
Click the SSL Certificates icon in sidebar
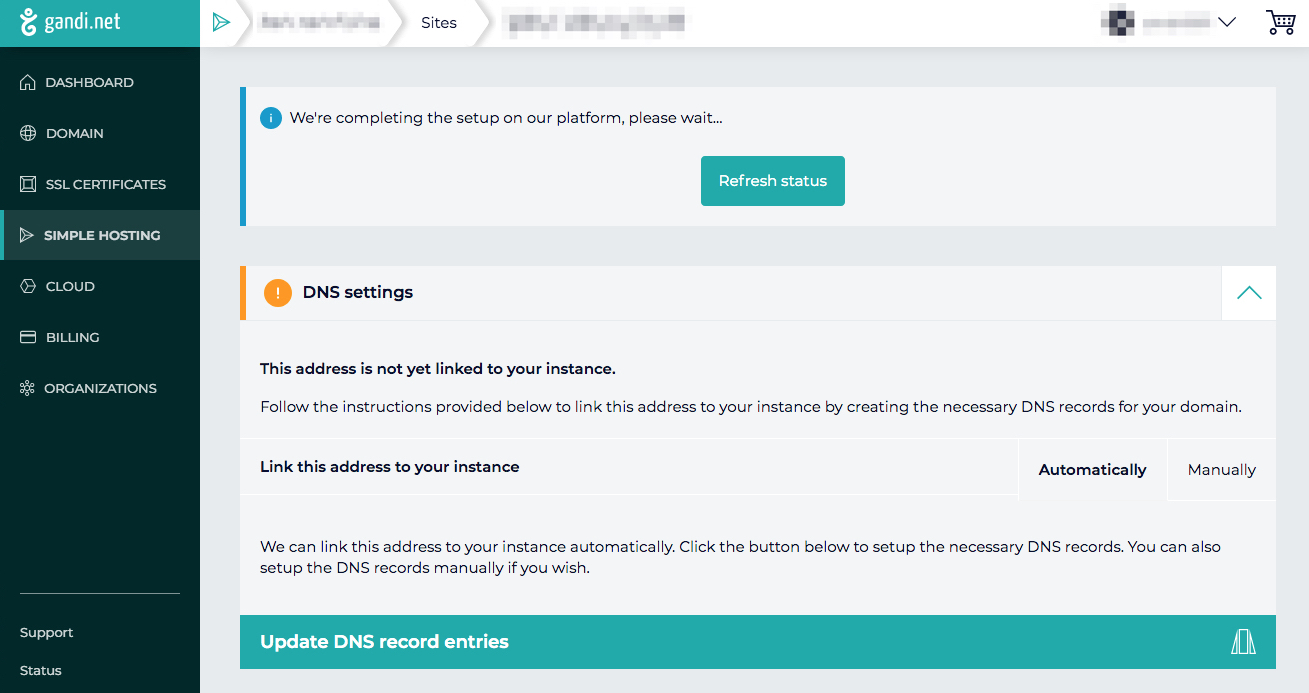point(28,184)
